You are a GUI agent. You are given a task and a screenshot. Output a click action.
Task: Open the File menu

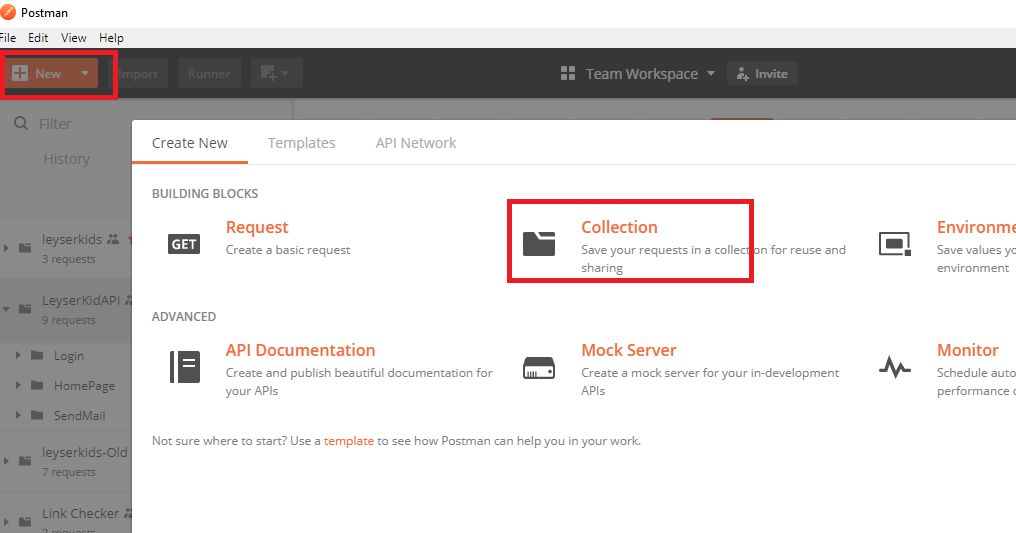[8, 38]
